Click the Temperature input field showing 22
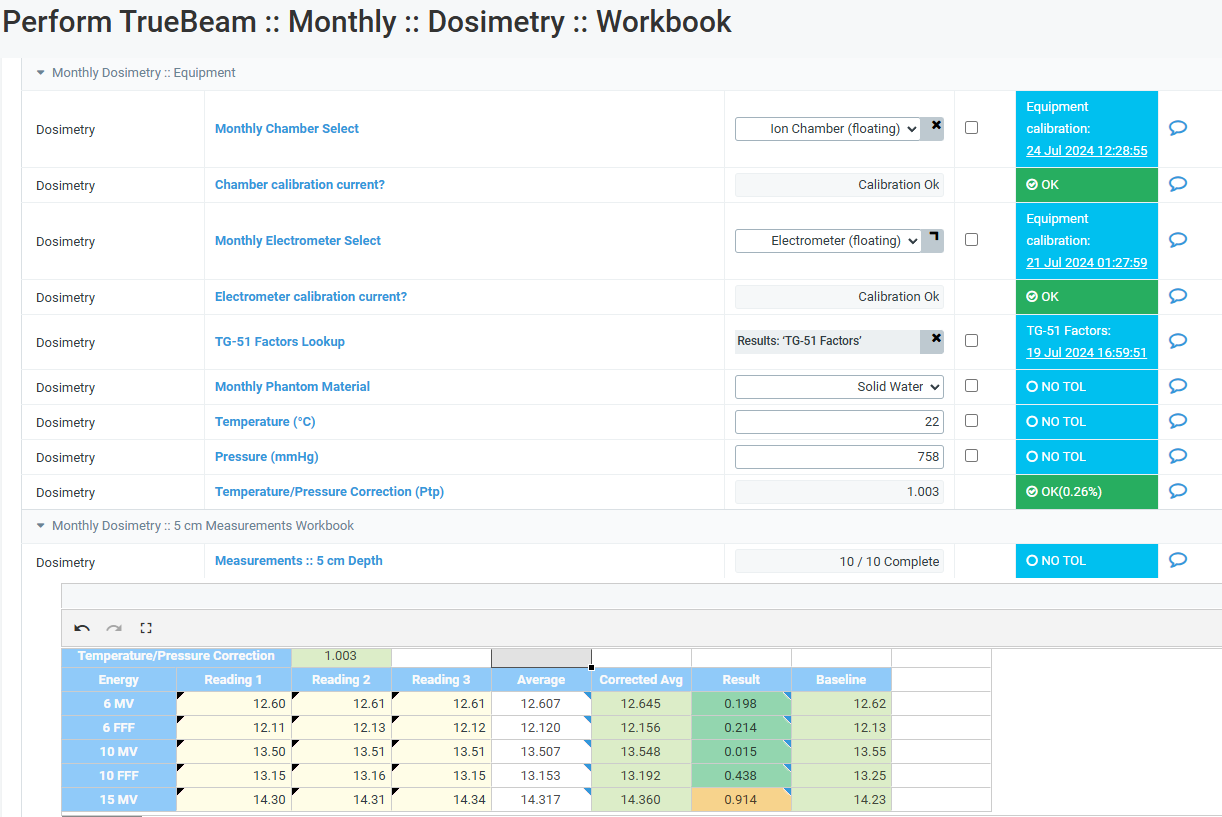1222x817 pixels. tap(839, 422)
